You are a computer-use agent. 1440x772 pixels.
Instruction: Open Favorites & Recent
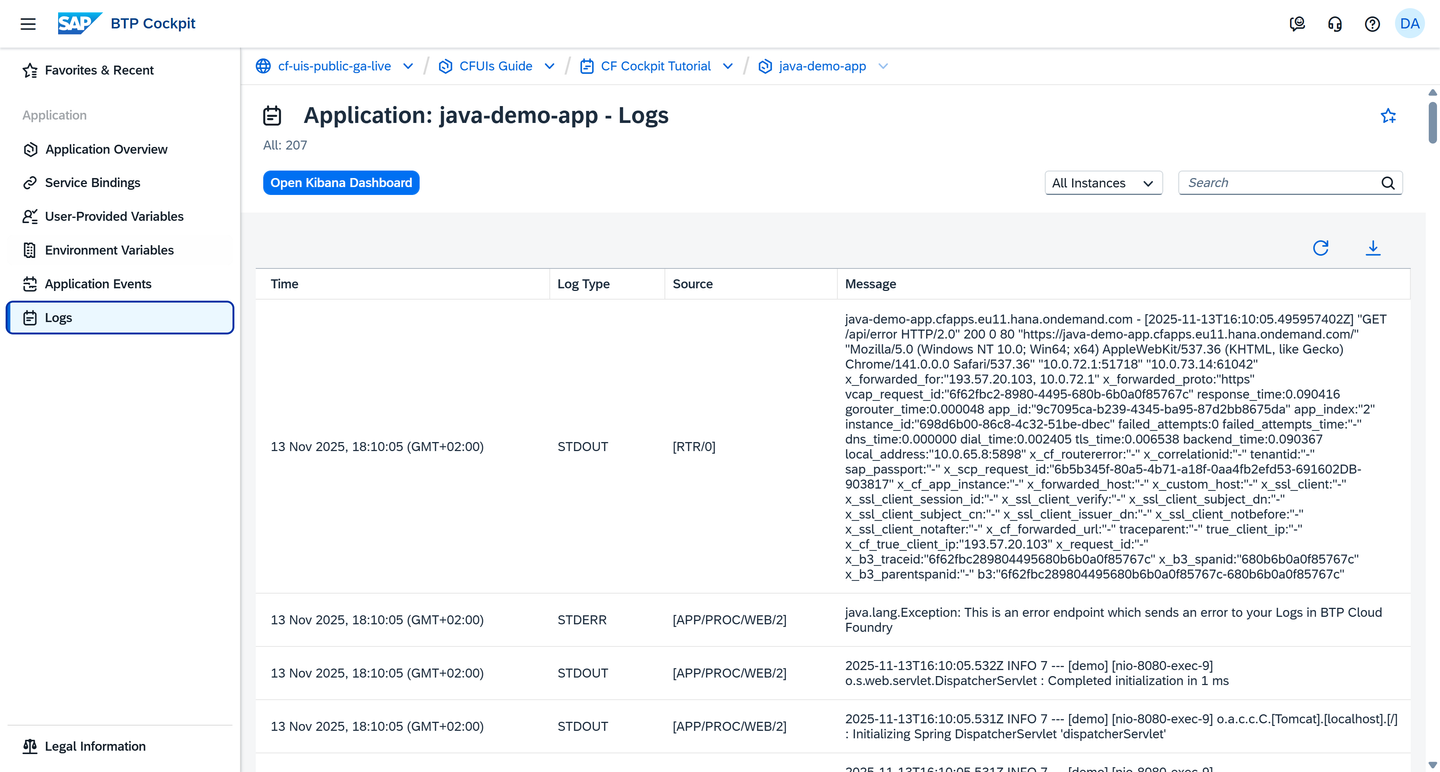[120, 70]
